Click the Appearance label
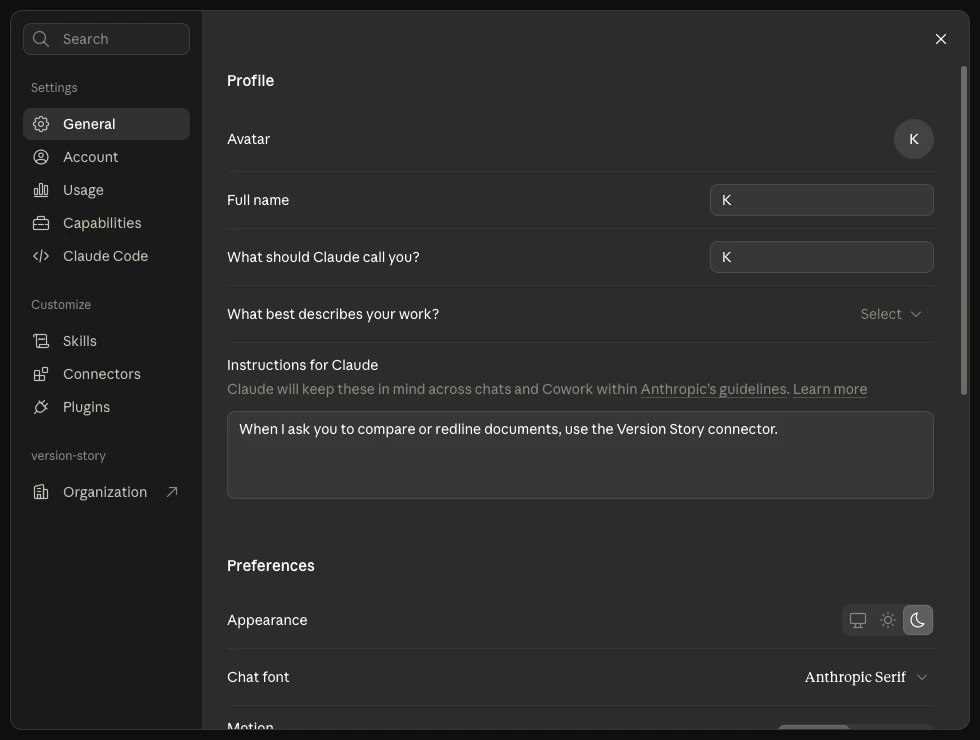The image size is (980, 740). pyautogui.click(x=268, y=620)
